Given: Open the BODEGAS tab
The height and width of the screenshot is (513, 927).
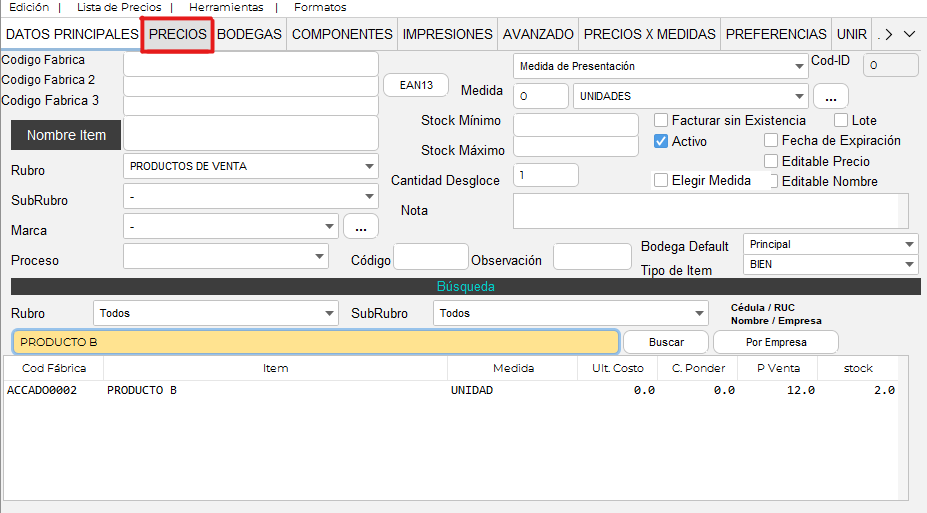Looking at the screenshot, I should 249,34.
